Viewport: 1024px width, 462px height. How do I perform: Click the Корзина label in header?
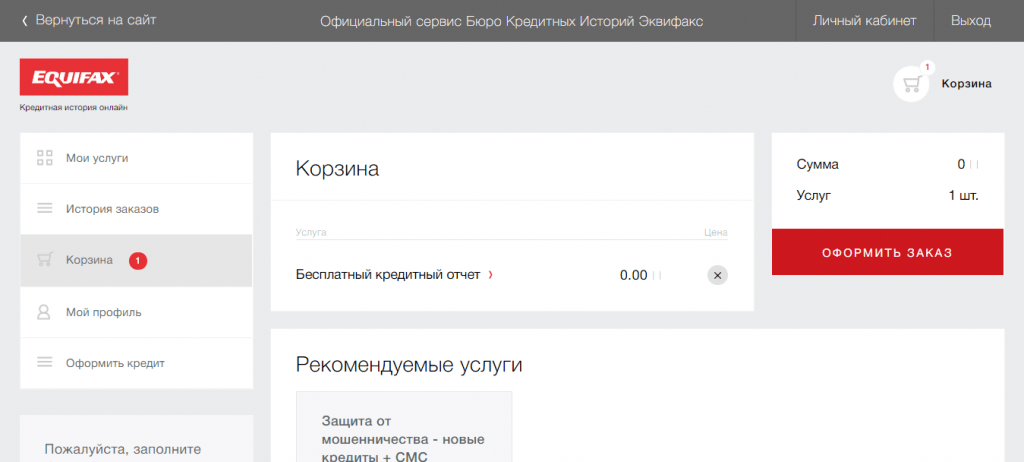(x=966, y=84)
